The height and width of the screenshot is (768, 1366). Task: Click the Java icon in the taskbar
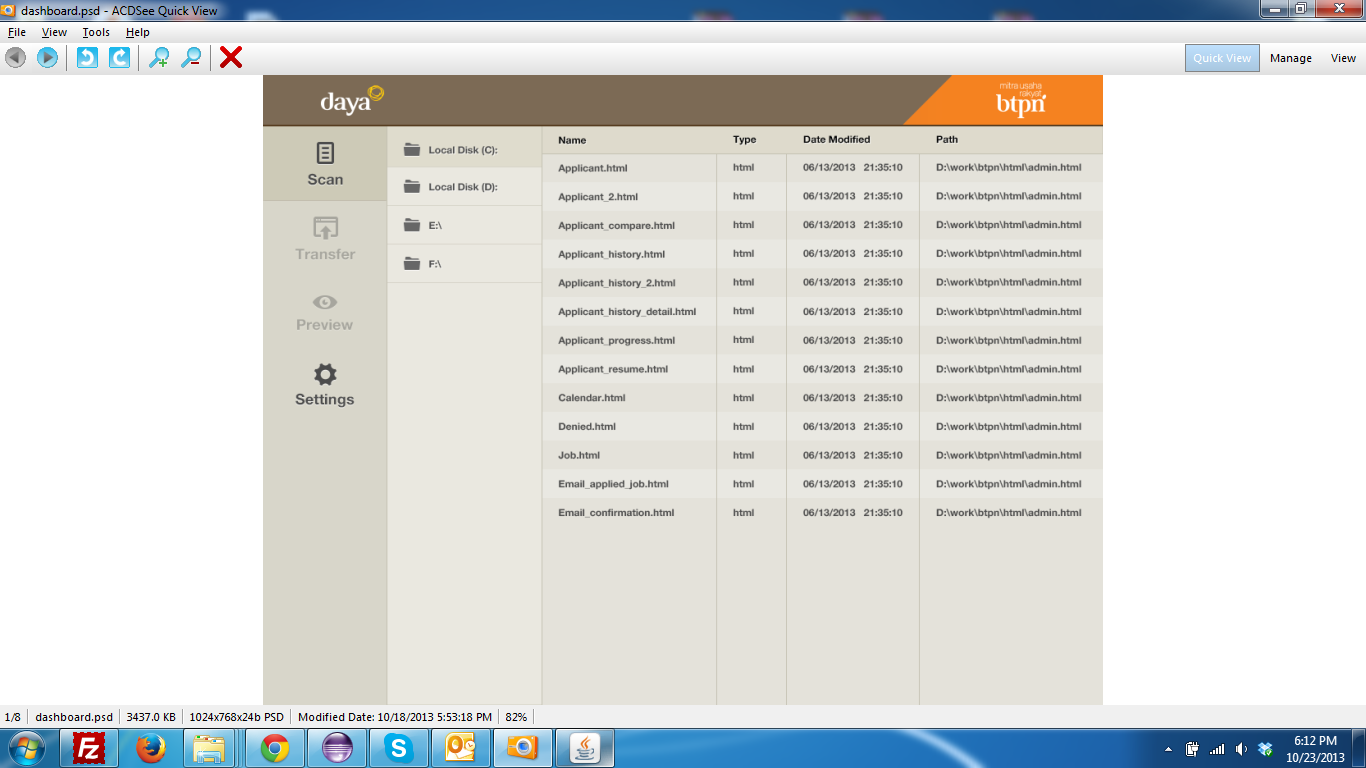[585, 748]
